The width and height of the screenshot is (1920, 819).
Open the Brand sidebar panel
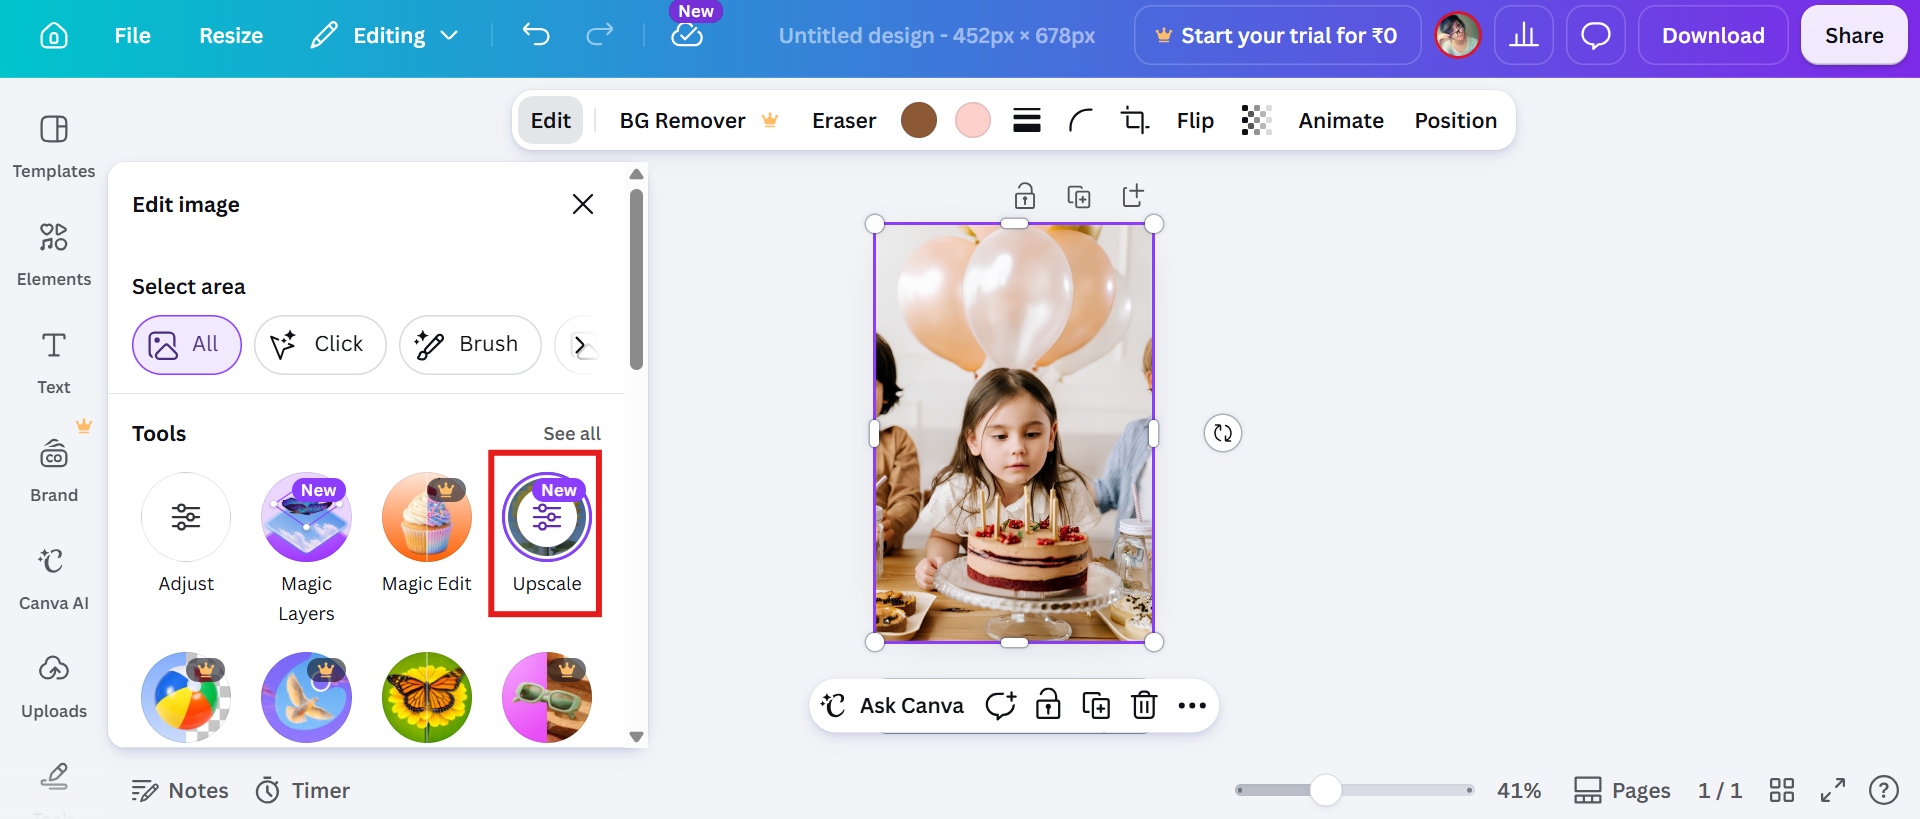tap(54, 470)
